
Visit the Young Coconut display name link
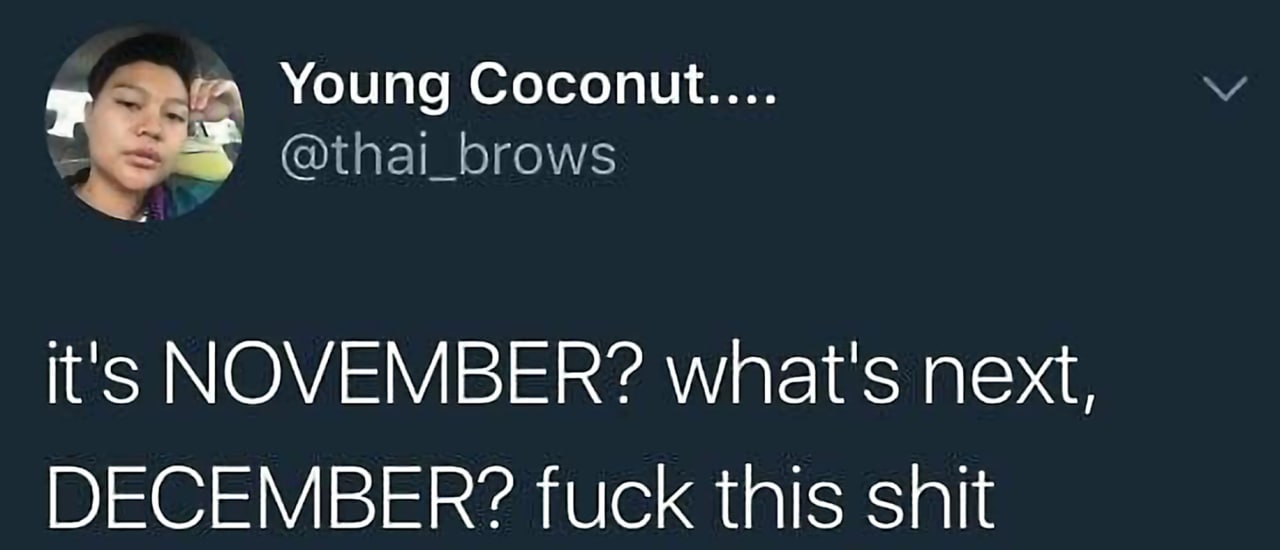[528, 88]
